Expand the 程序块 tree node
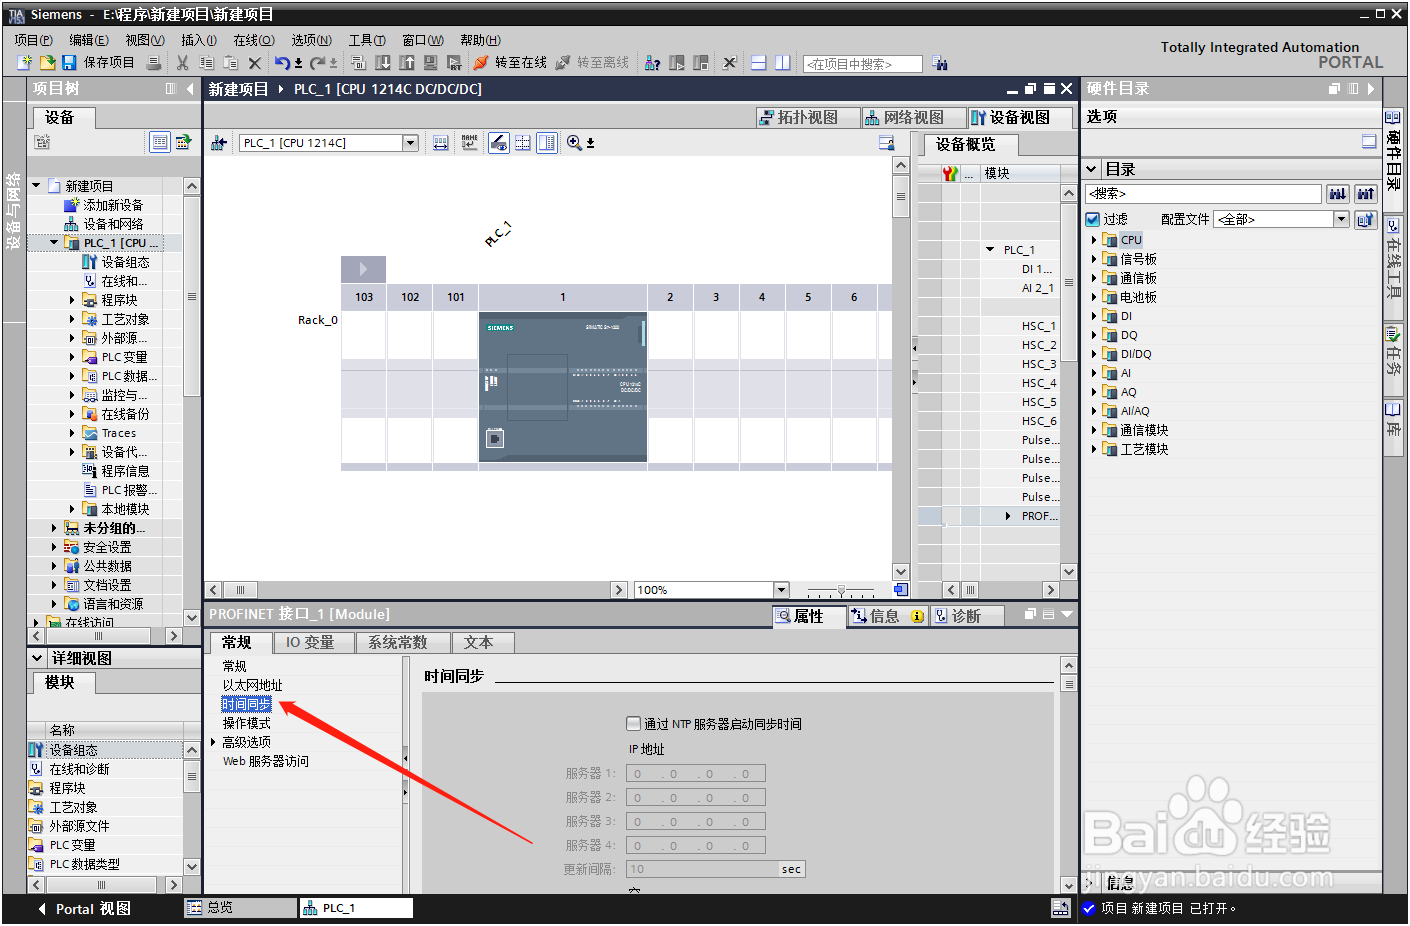1410x926 pixels. tap(72, 300)
